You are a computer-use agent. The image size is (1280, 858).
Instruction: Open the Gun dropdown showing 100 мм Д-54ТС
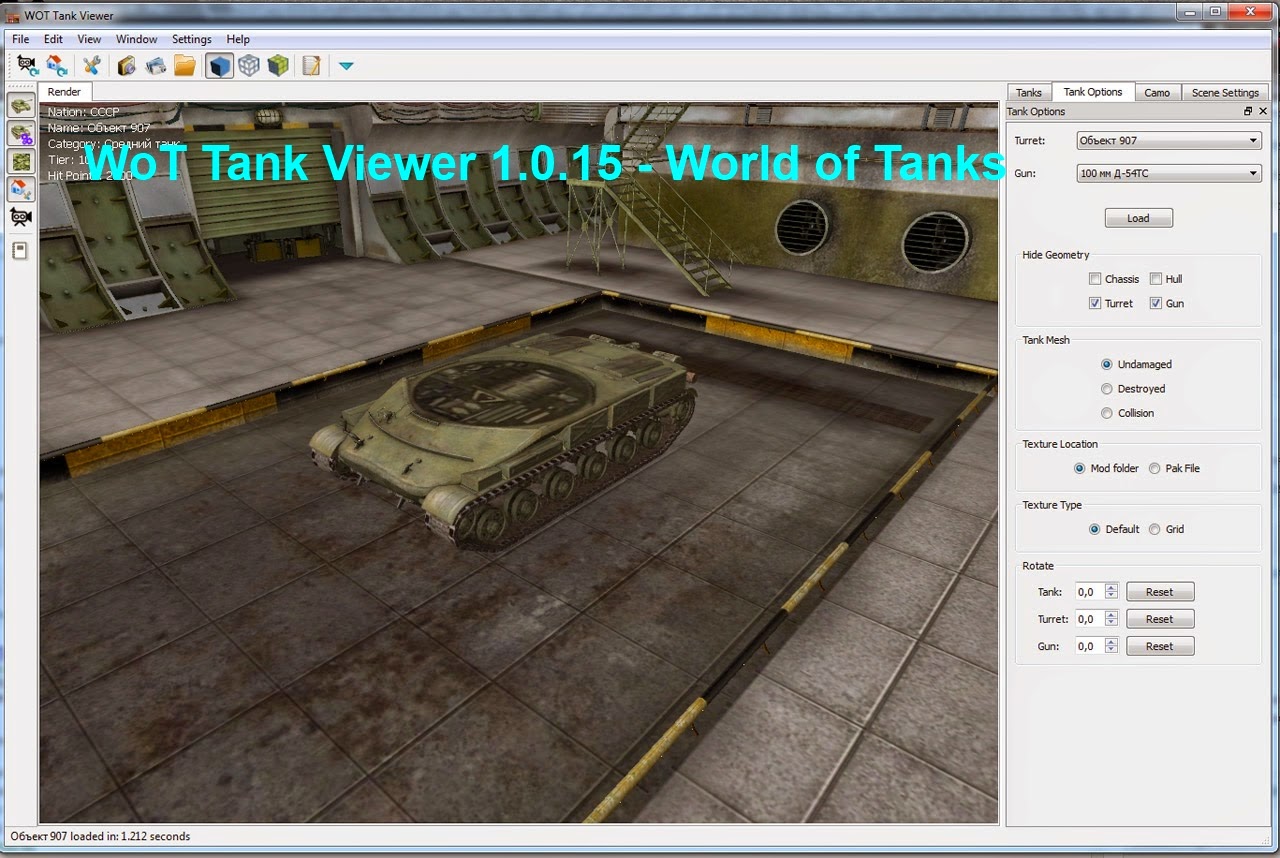pos(1169,173)
